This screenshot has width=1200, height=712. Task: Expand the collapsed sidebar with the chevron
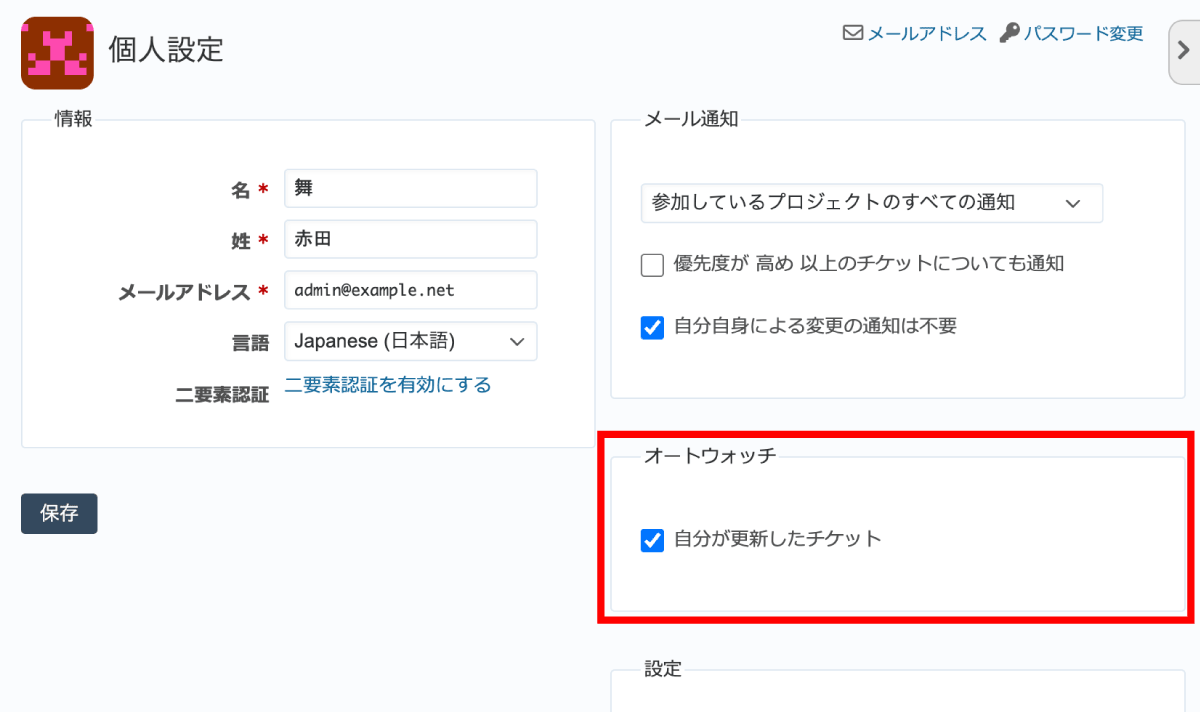tap(1185, 54)
